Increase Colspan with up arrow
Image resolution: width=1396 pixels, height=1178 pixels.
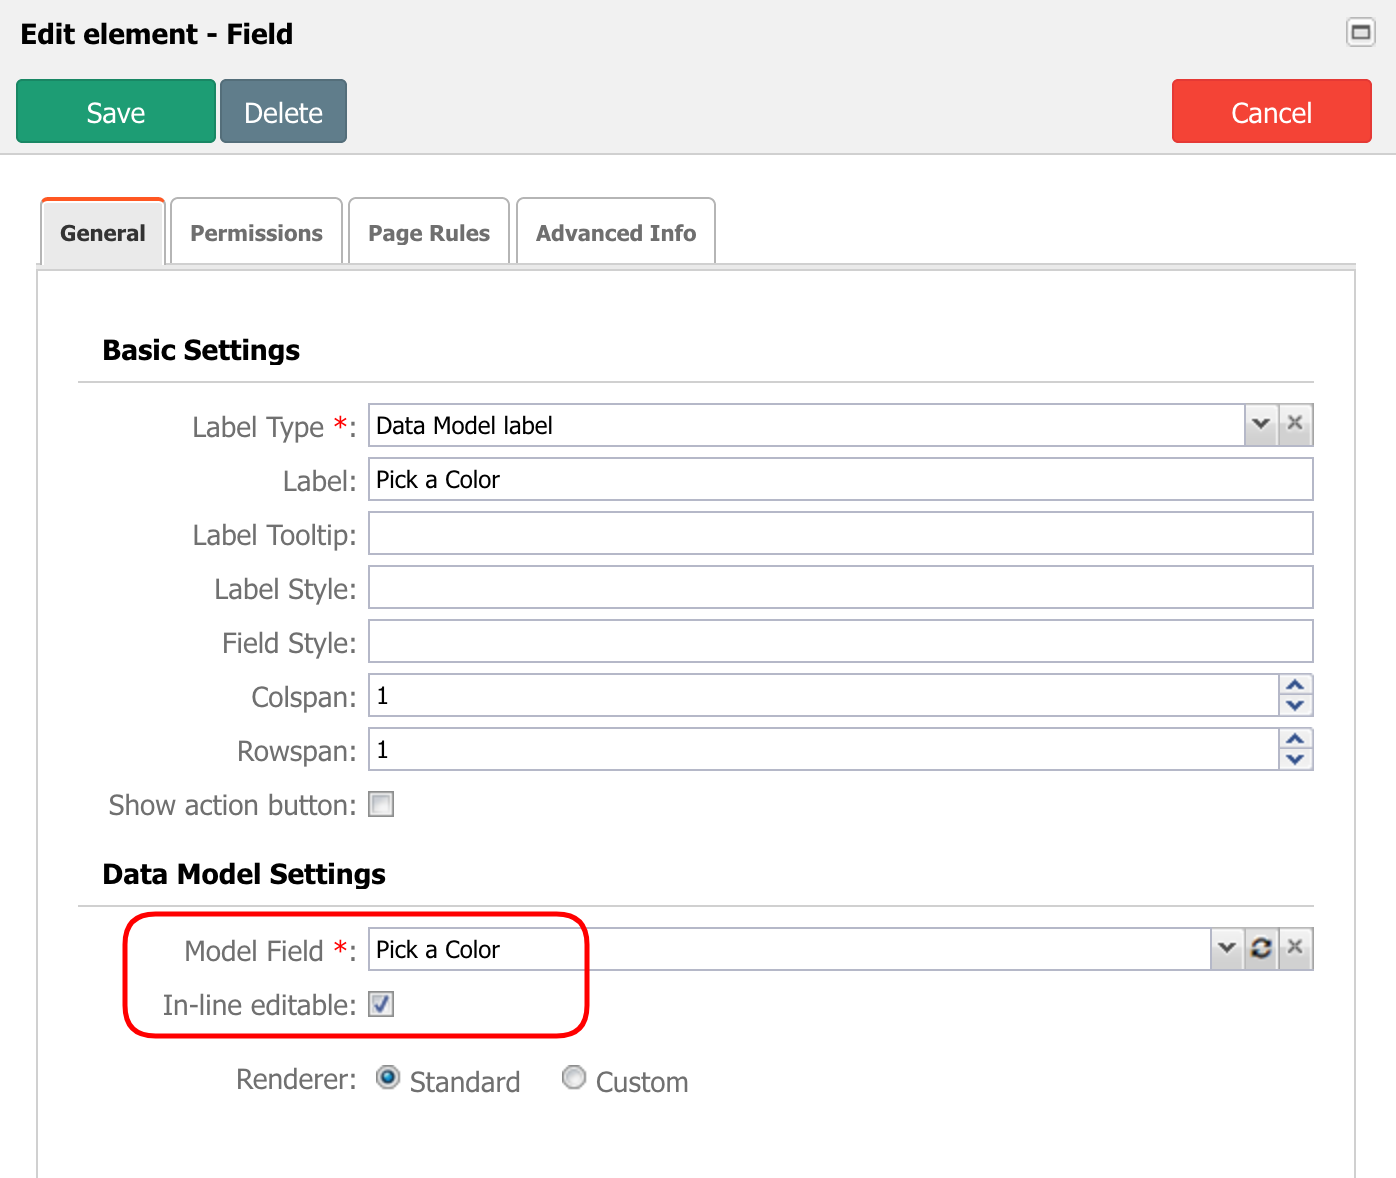pyautogui.click(x=1295, y=685)
